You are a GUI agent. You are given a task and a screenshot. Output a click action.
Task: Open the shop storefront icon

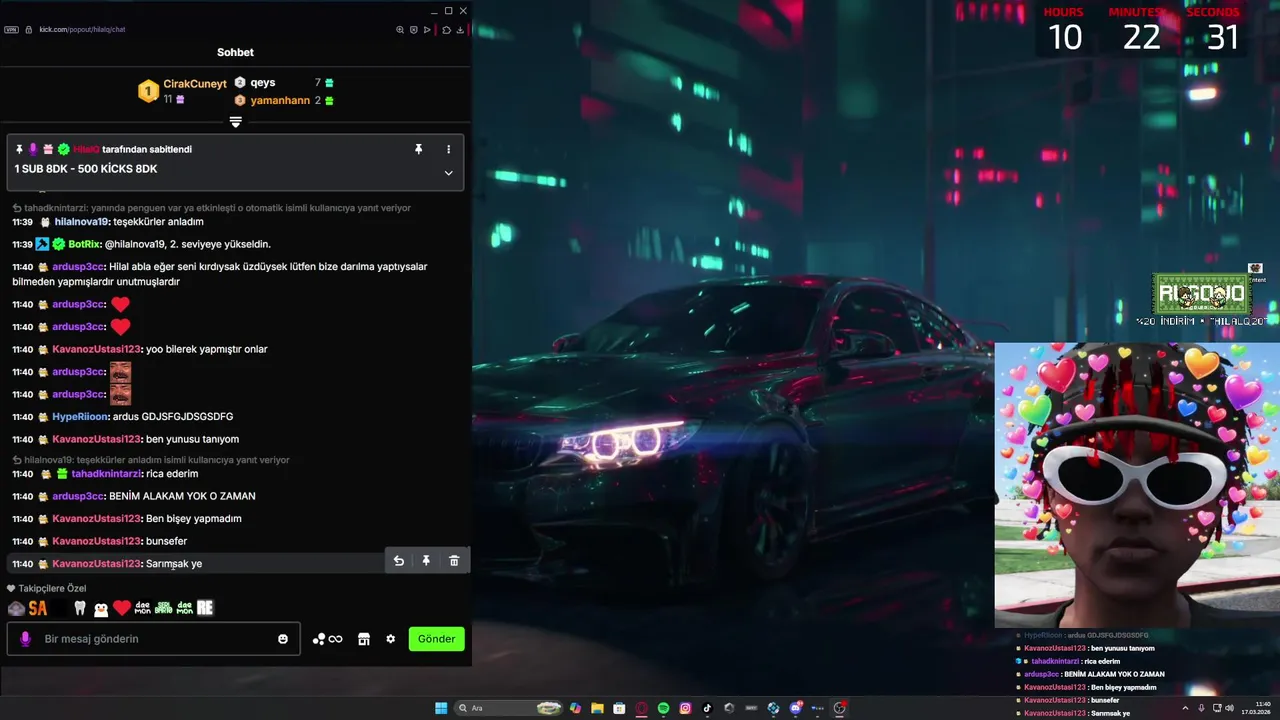point(364,639)
